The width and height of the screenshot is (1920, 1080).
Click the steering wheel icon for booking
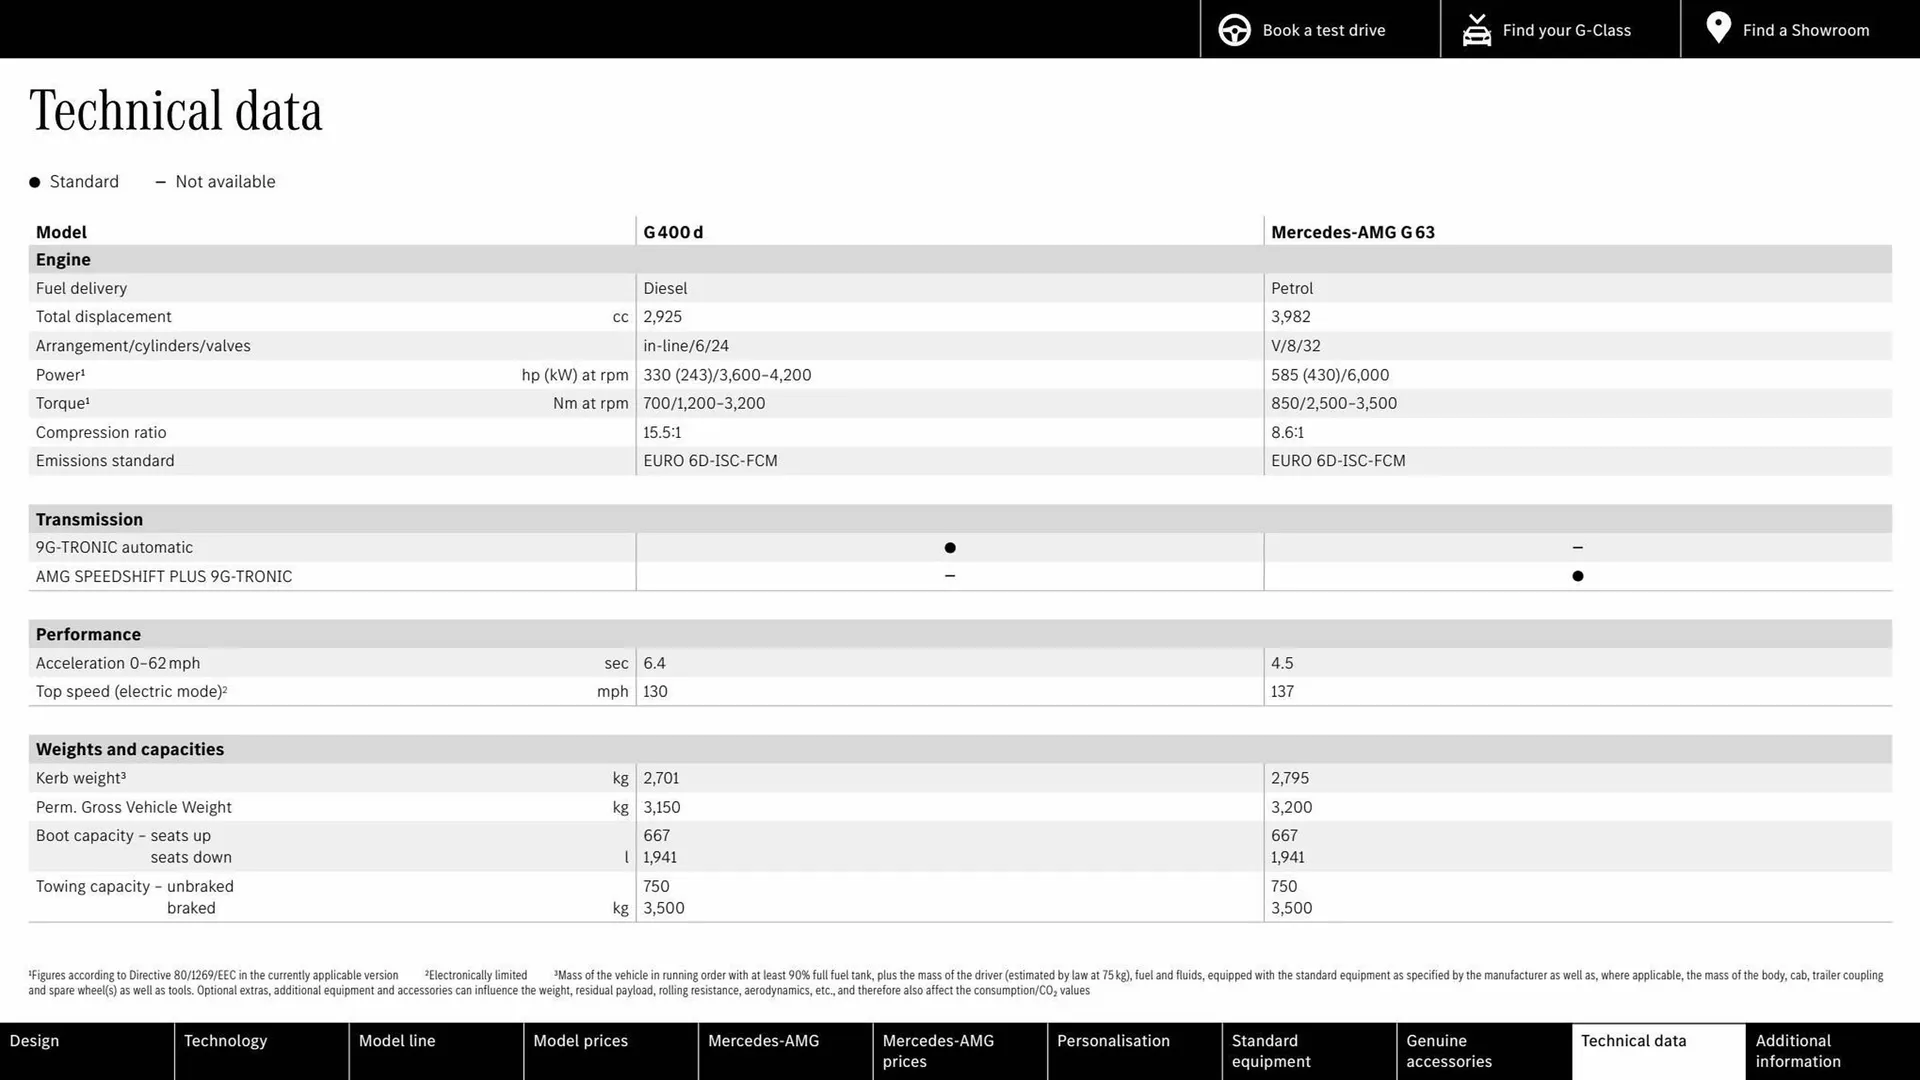pos(1234,29)
